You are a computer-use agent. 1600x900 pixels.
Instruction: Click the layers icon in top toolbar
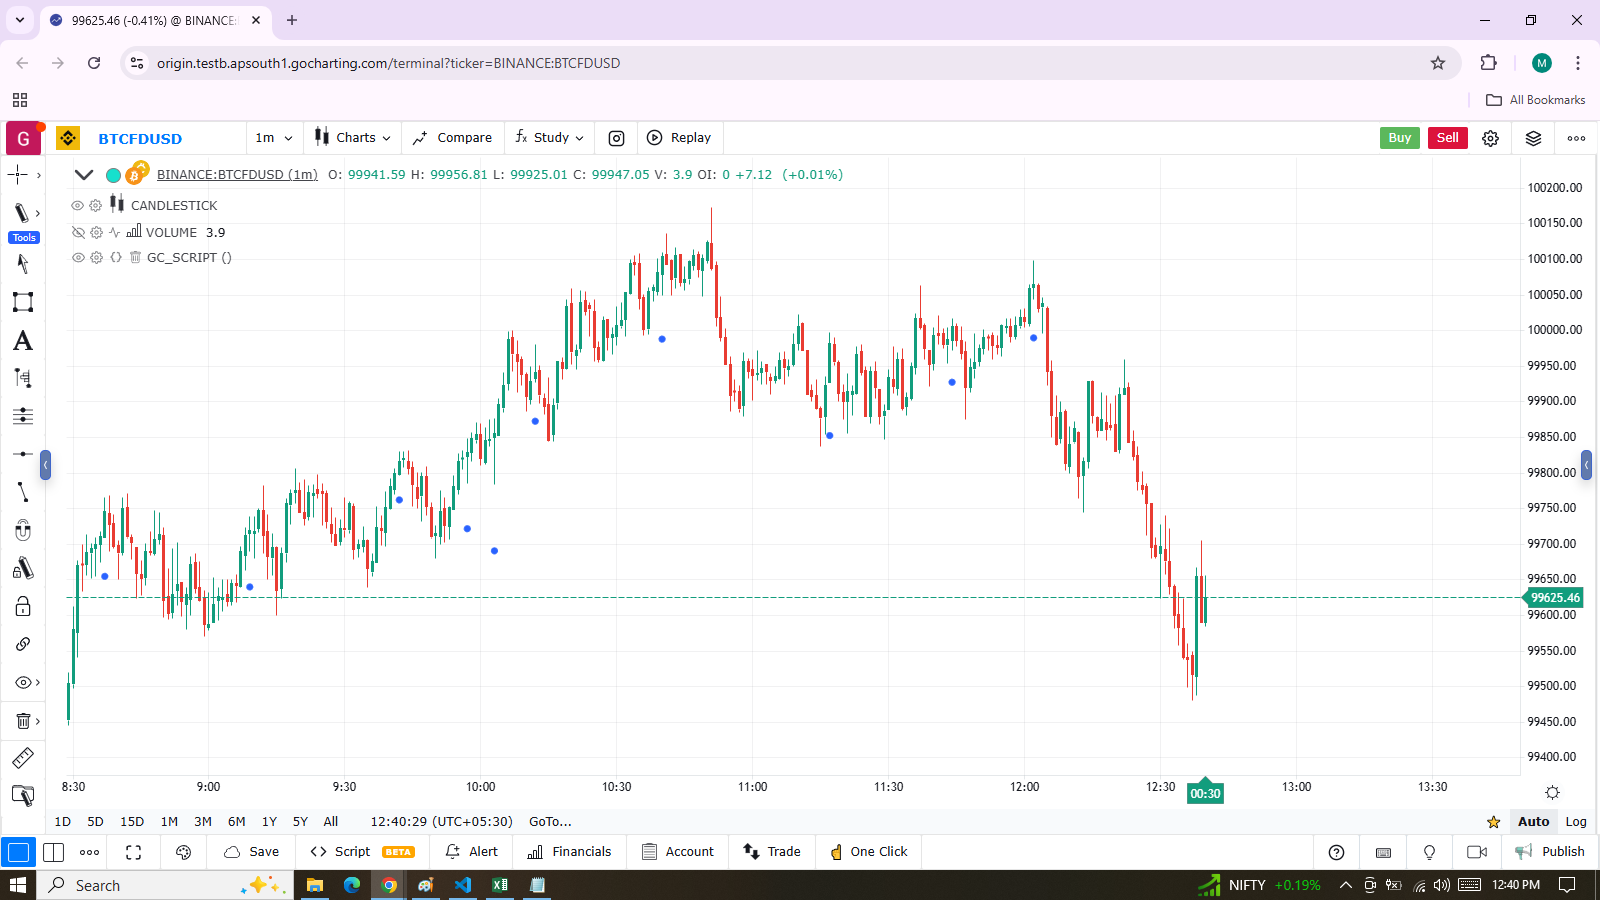(x=1533, y=138)
